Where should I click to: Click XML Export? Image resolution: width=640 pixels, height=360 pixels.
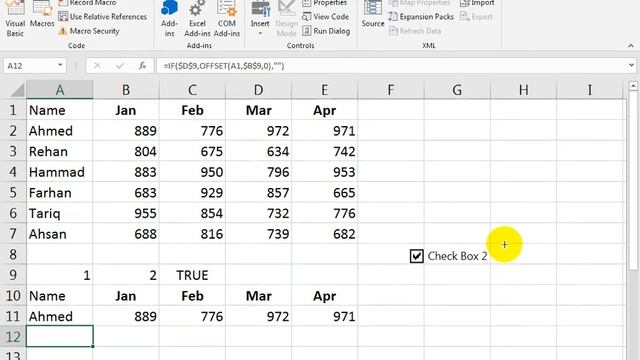click(x=476, y=17)
